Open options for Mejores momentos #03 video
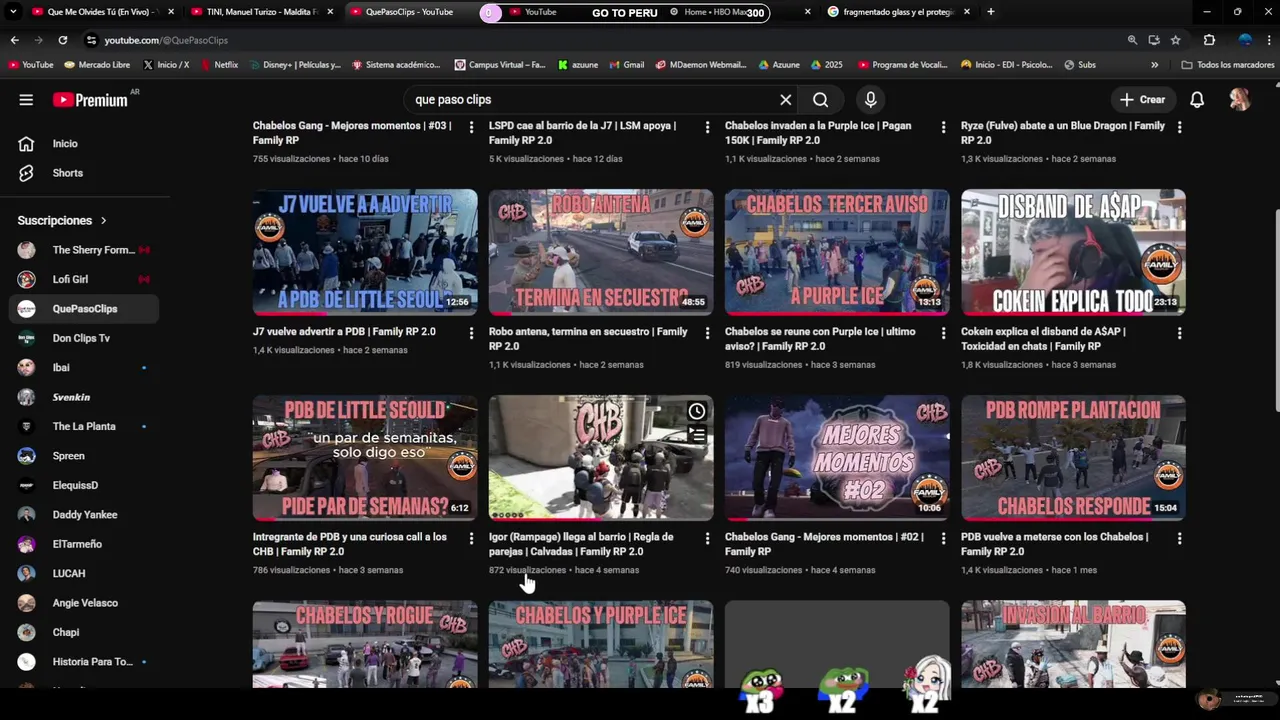 pyautogui.click(x=471, y=127)
